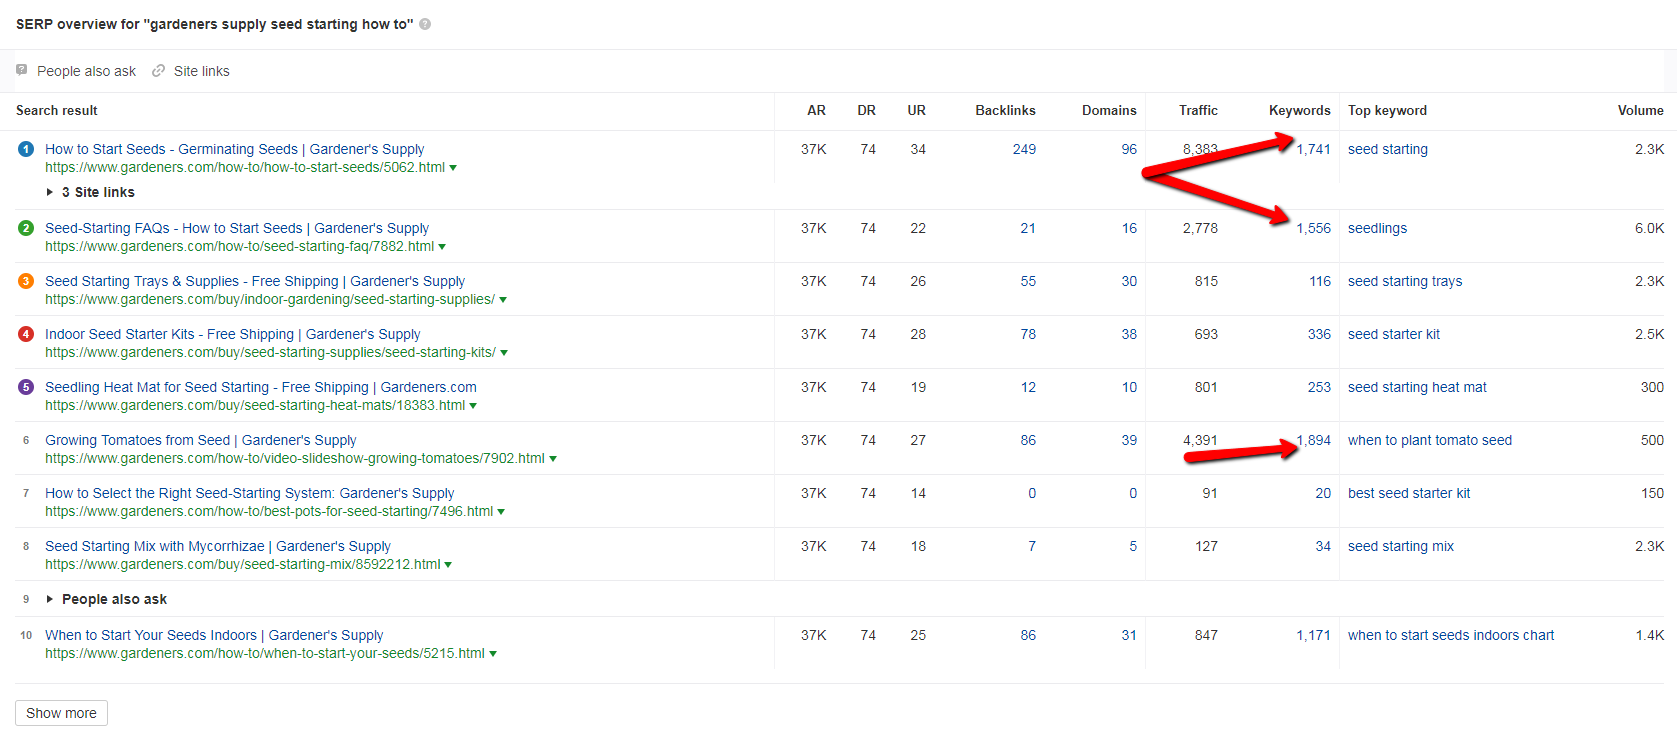The height and width of the screenshot is (740, 1677).
Task: Open Growing Tomatoes from Seed result title
Action: [x=201, y=440]
